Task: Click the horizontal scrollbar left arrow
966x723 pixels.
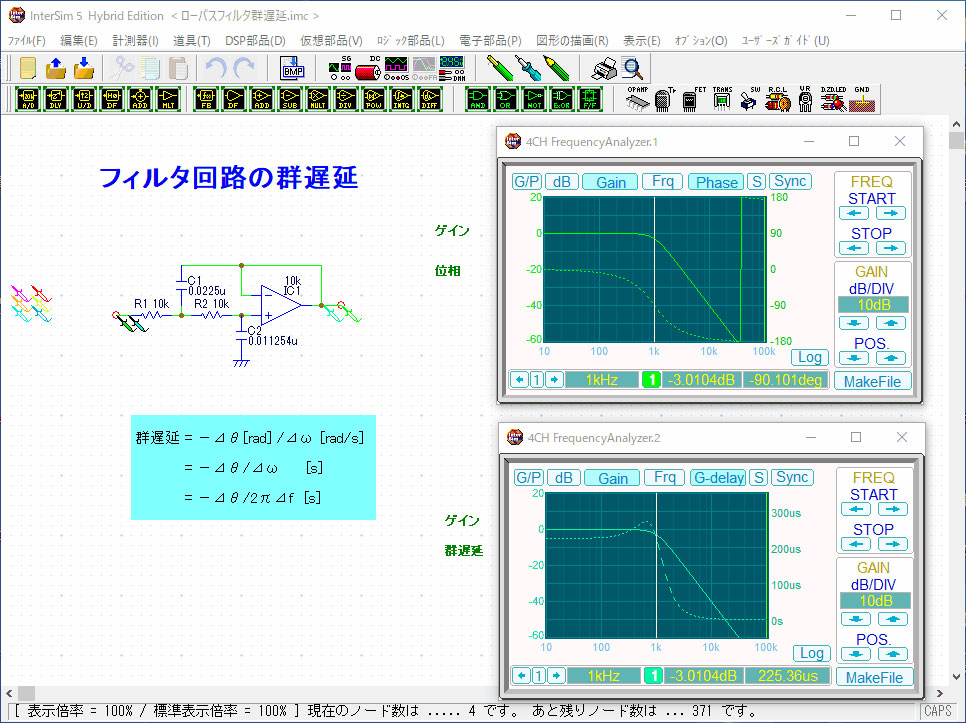Action: click(9, 693)
